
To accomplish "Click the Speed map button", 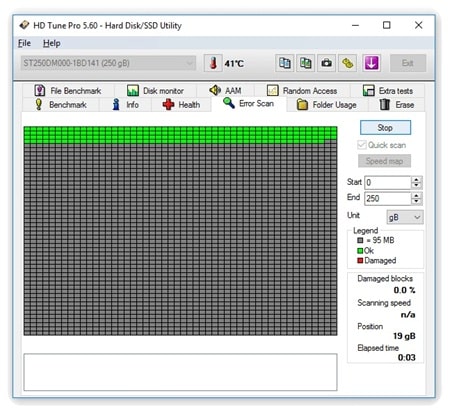I will click(x=384, y=161).
